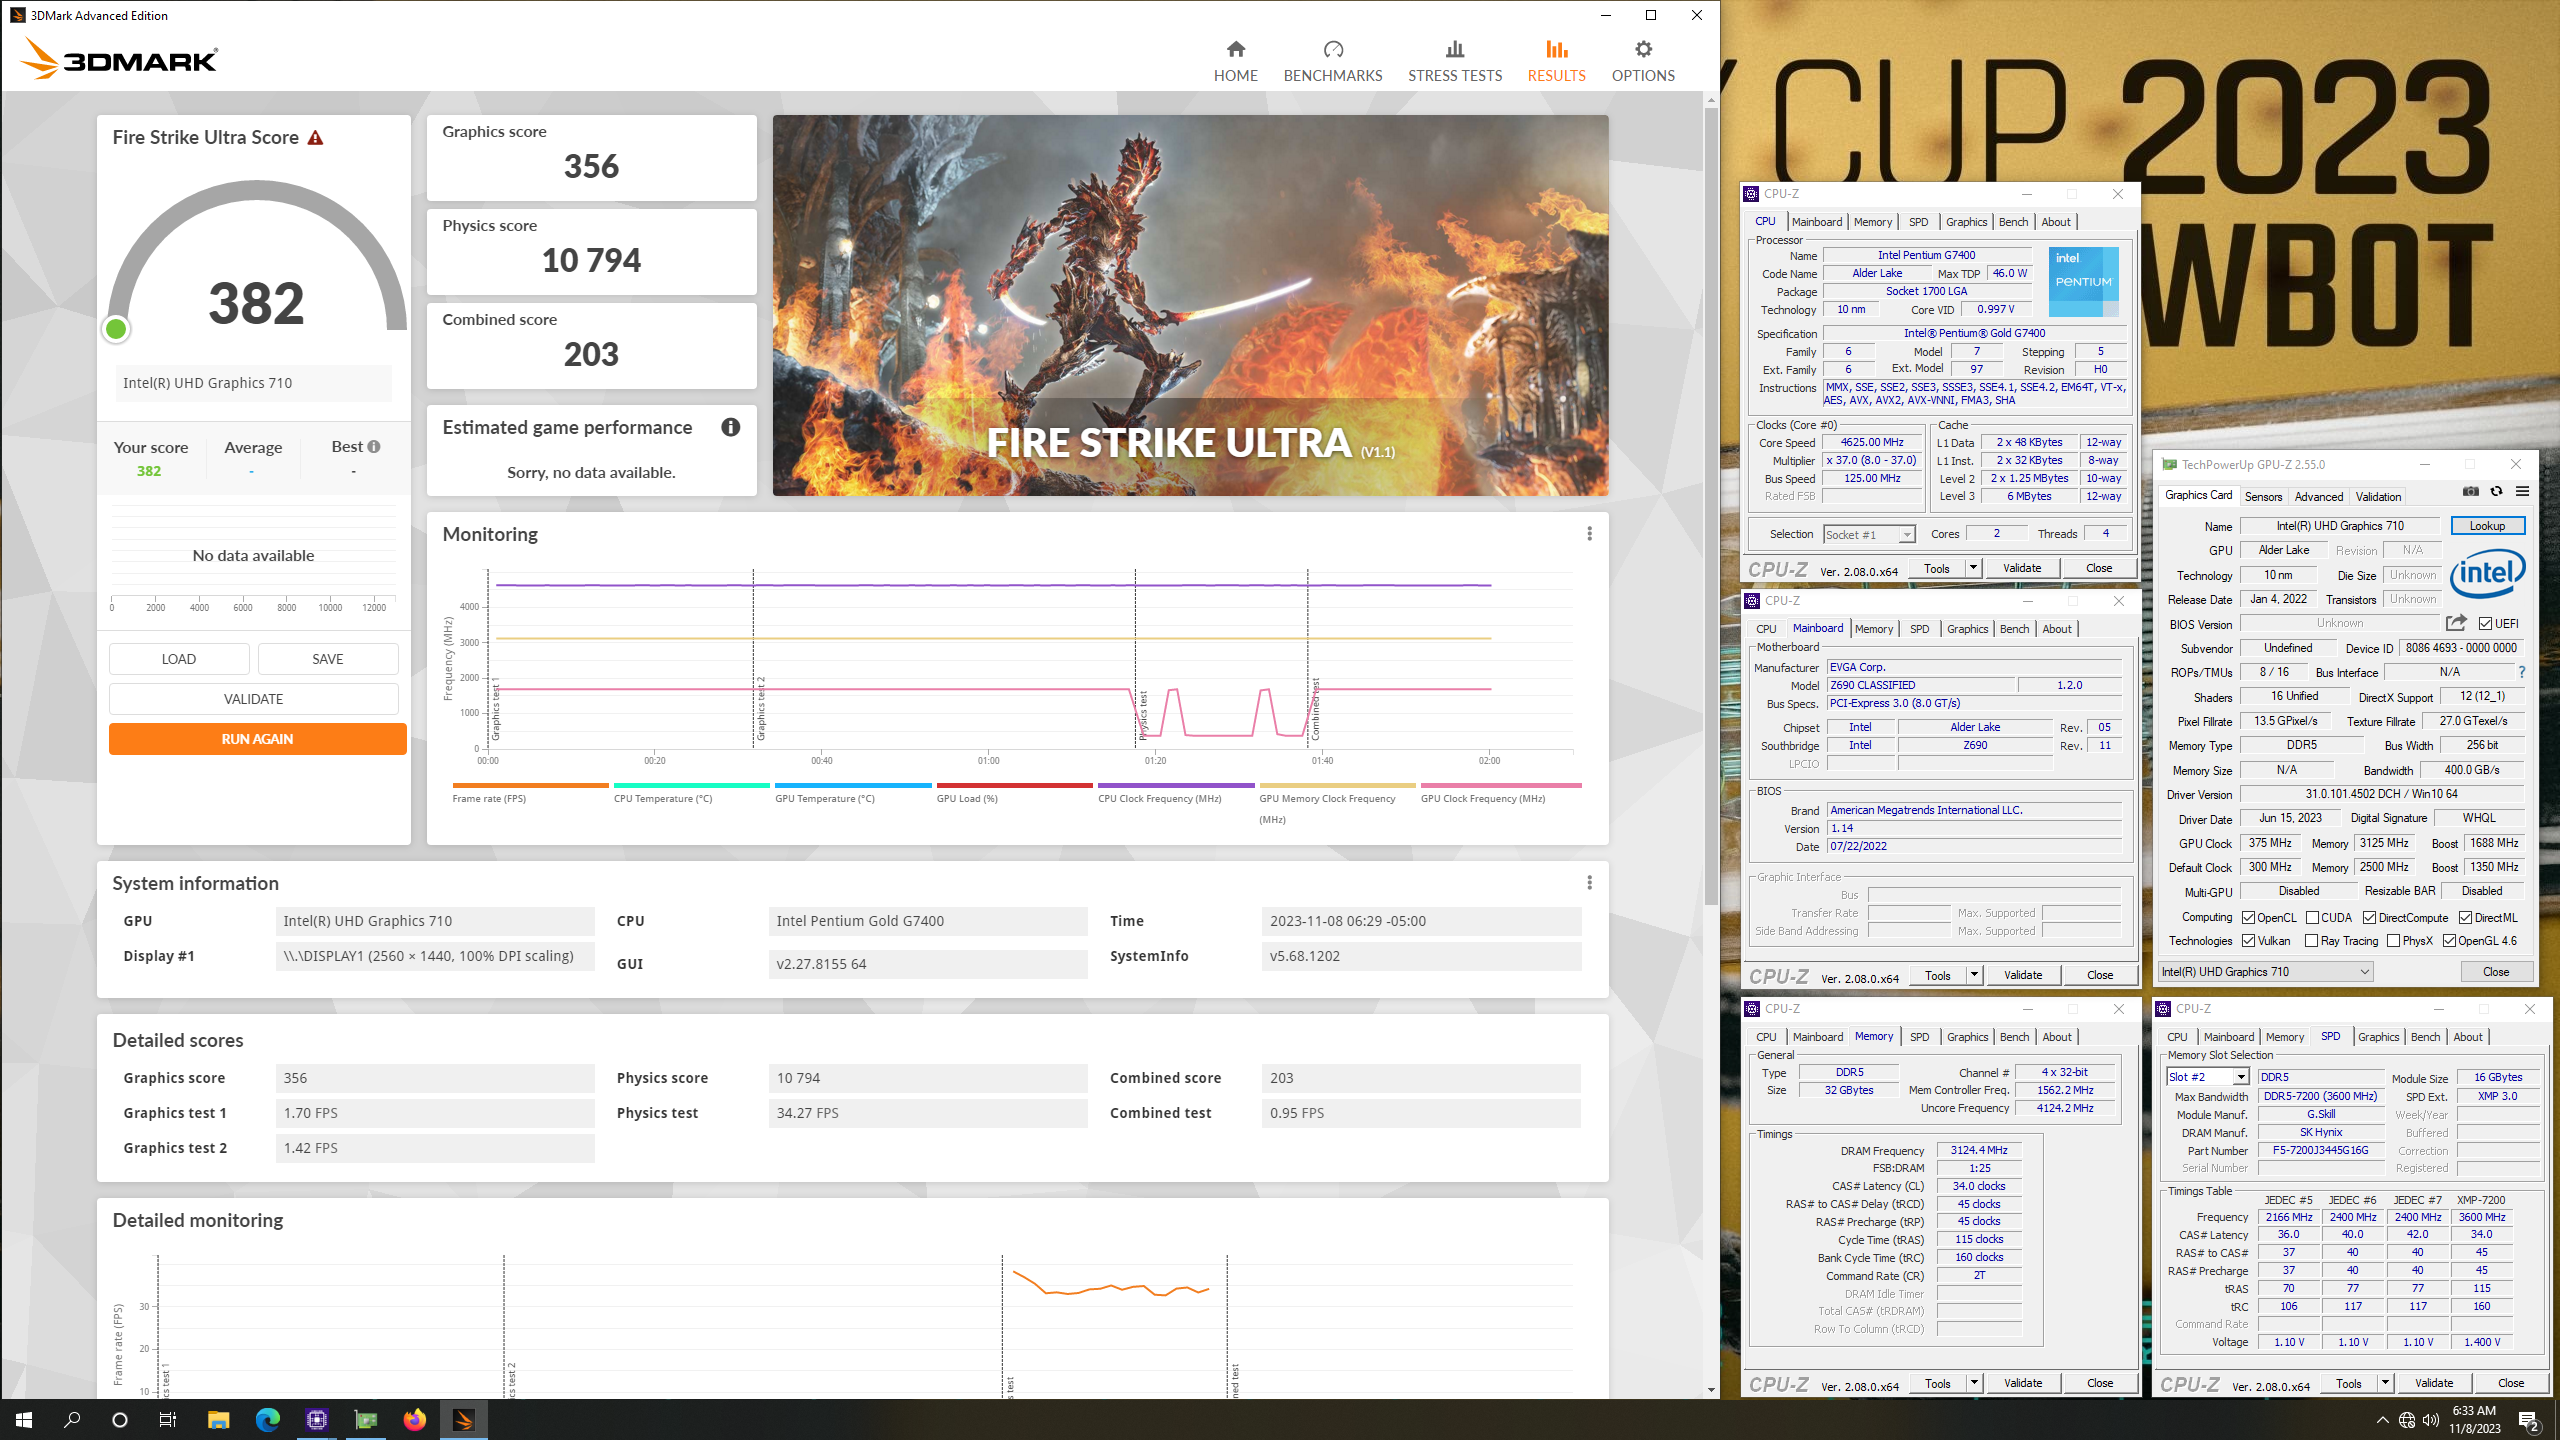2560x1440 pixels.
Task: Expand Tools arrow in CPU-Z processor window
Action: [x=1973, y=568]
